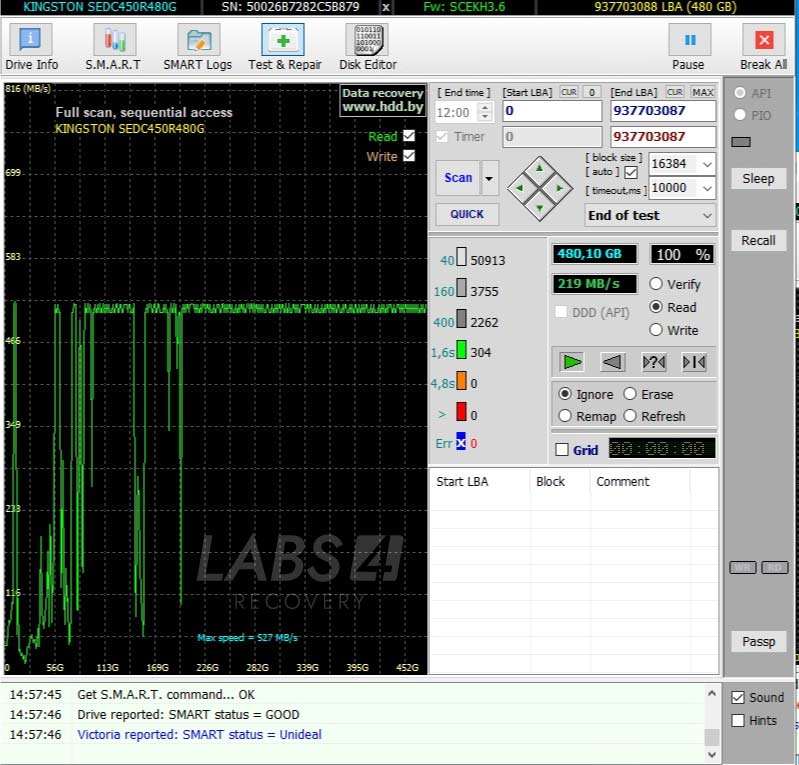The height and width of the screenshot is (765, 799).
Task: Click the Scan button
Action: [x=458, y=178]
